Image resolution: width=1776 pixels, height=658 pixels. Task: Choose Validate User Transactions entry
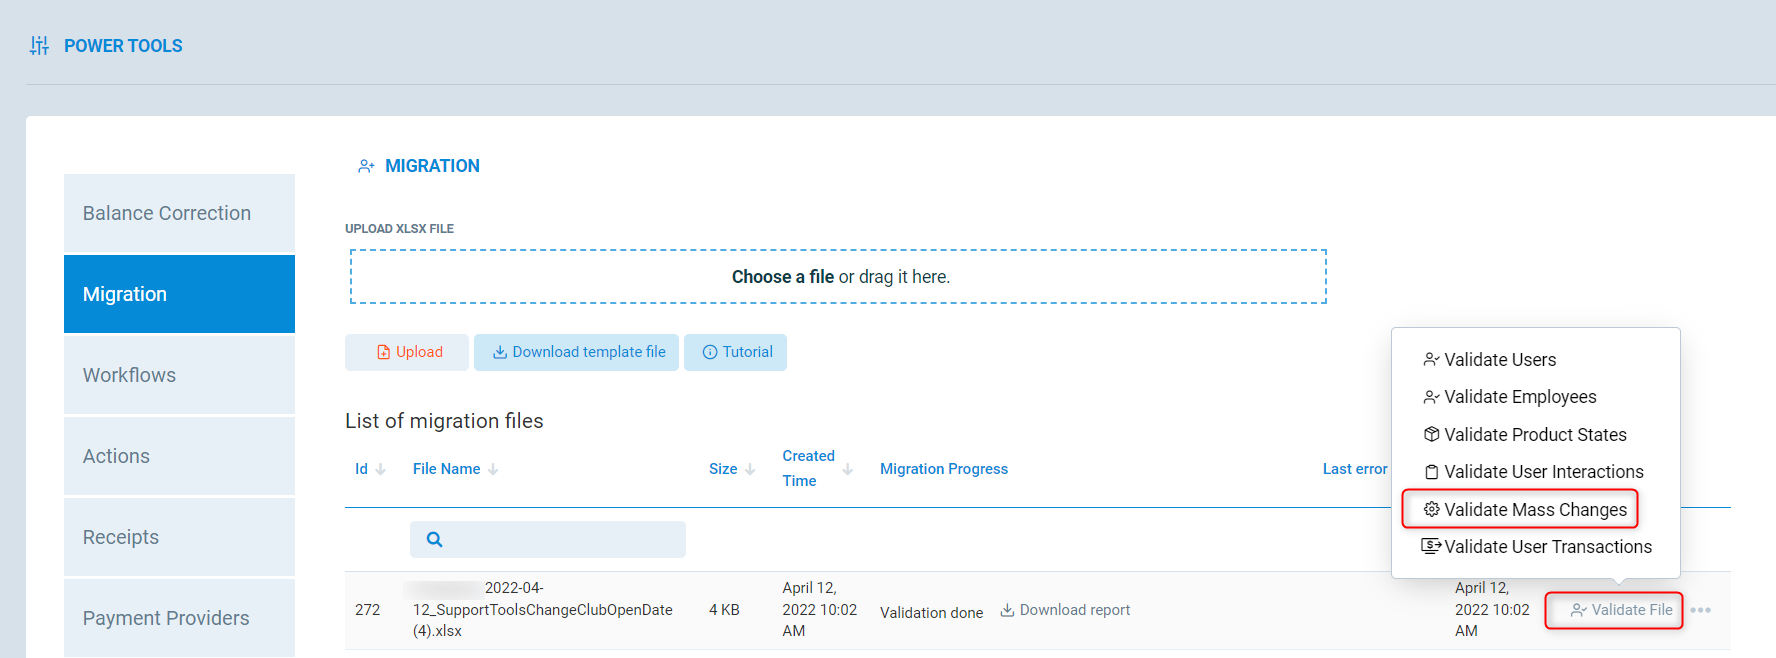(x=1547, y=547)
